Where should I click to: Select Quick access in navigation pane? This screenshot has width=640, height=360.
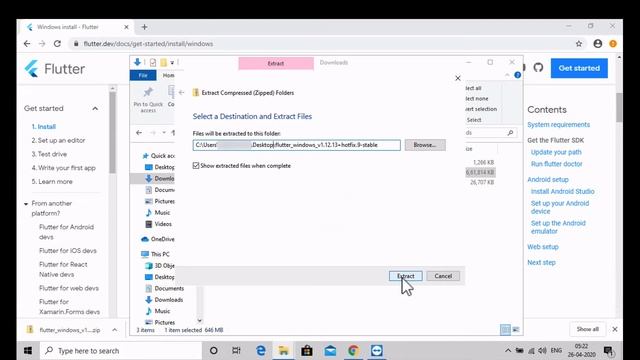(x=158, y=156)
